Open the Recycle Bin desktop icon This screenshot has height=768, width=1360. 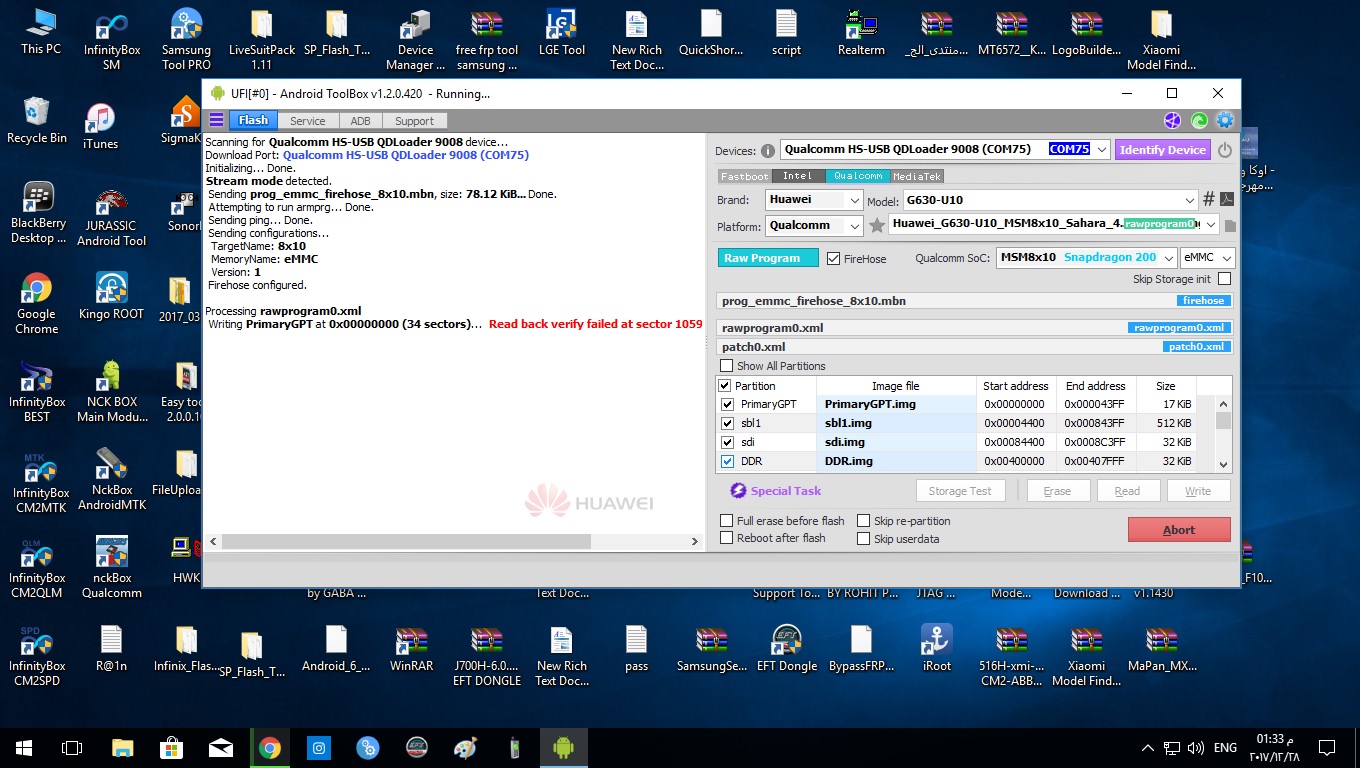click(x=37, y=120)
